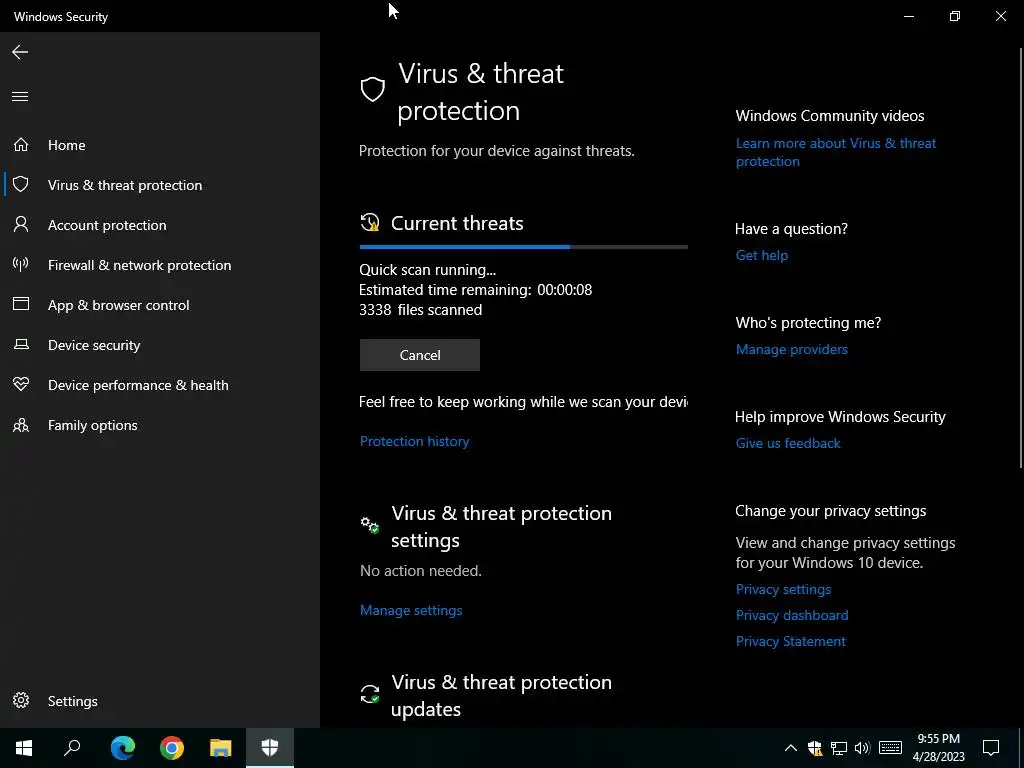Click the shield icon beside Virus & threat protection in sidebar
Screen dimensions: 1024x768
coord(21,184)
